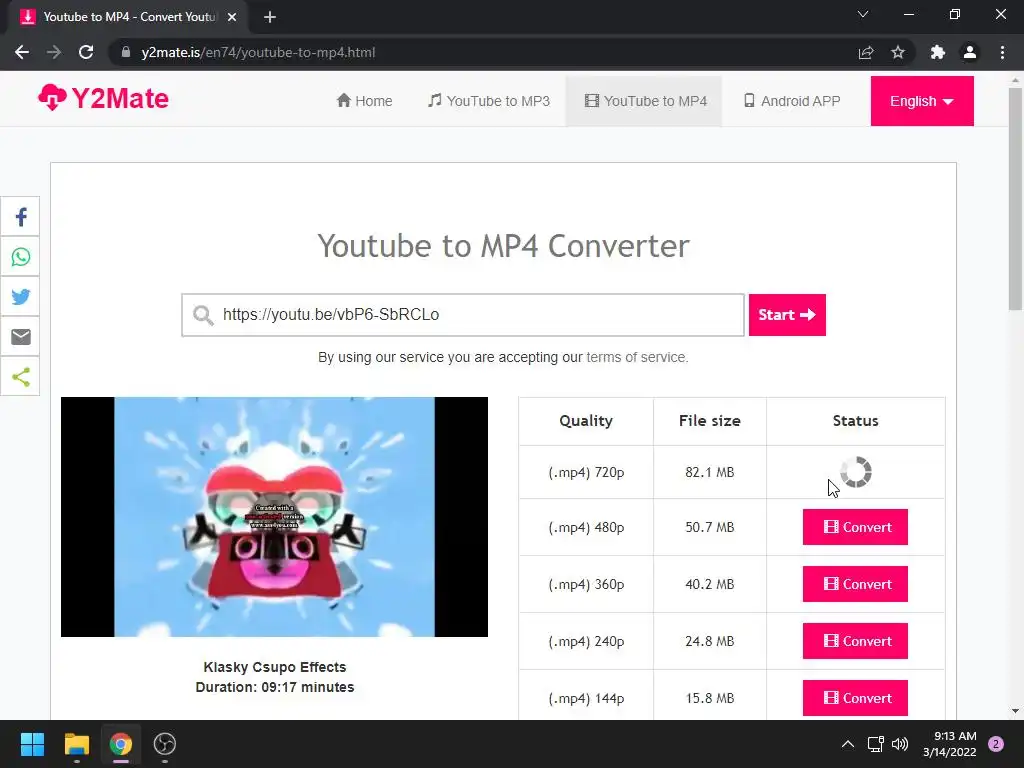Click the 720p loading spinner
This screenshot has height=768, width=1024.
856,472
